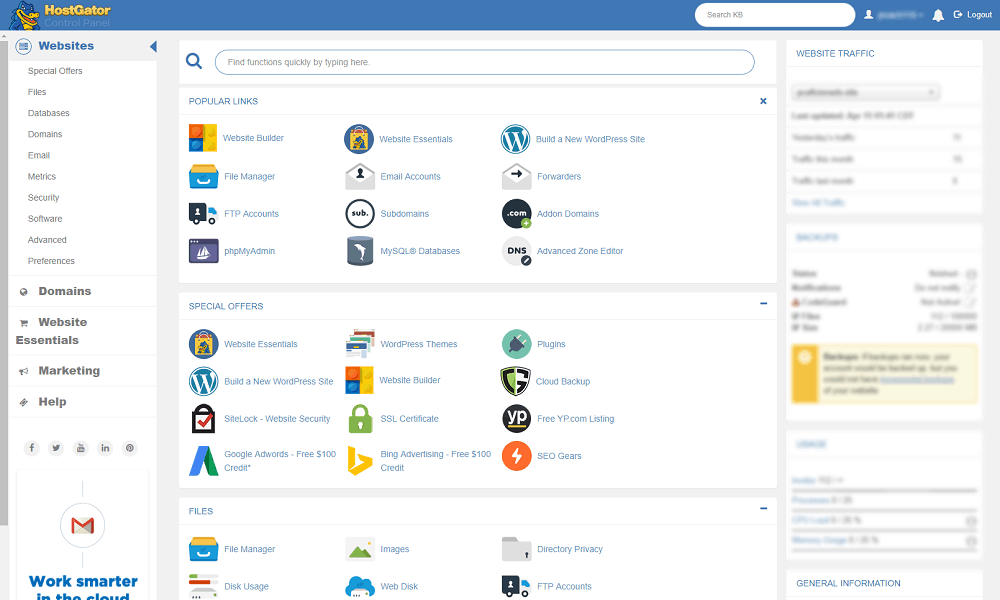The height and width of the screenshot is (600, 1000).
Task: Collapse the Files panel minus button
Action: tap(763, 508)
